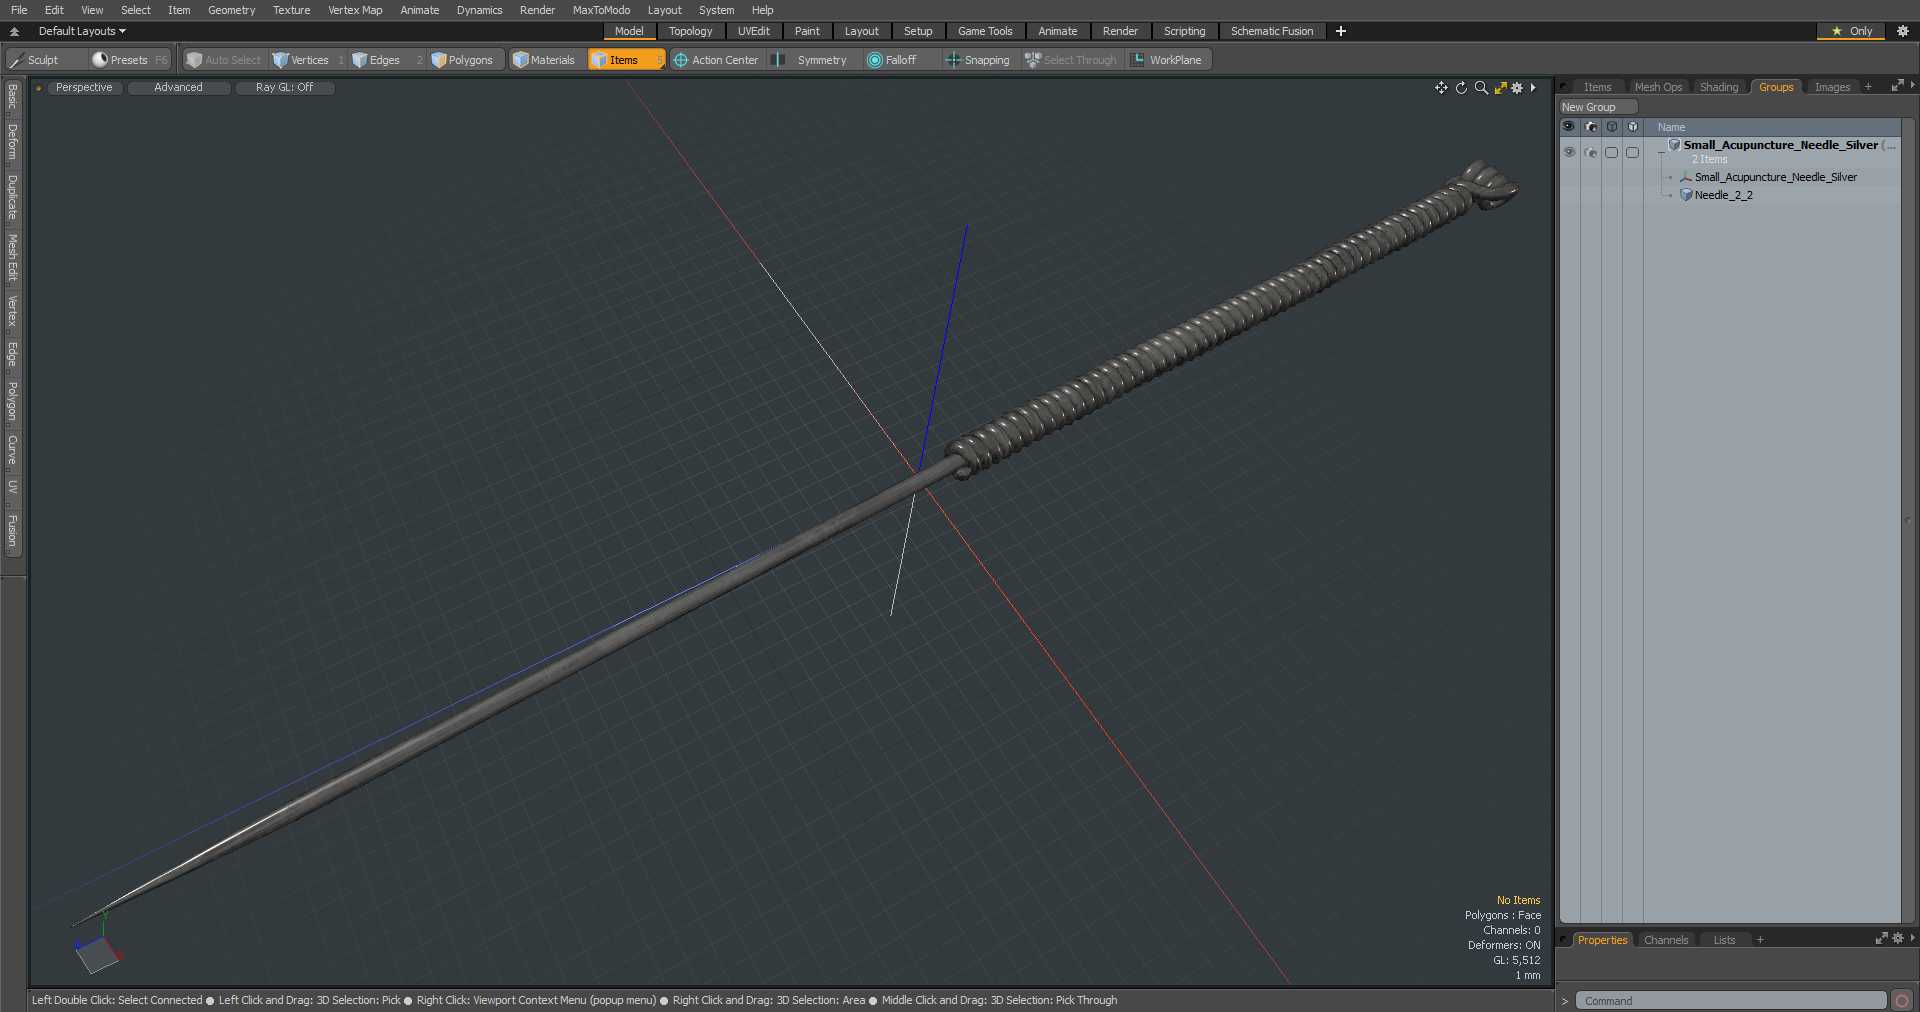
Task: Open Properties panel gear settings
Action: tap(1898, 938)
